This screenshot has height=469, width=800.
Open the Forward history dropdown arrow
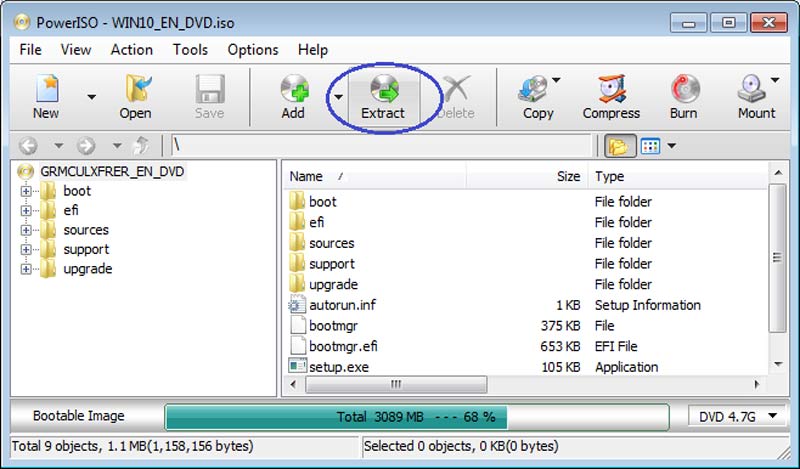[117, 146]
